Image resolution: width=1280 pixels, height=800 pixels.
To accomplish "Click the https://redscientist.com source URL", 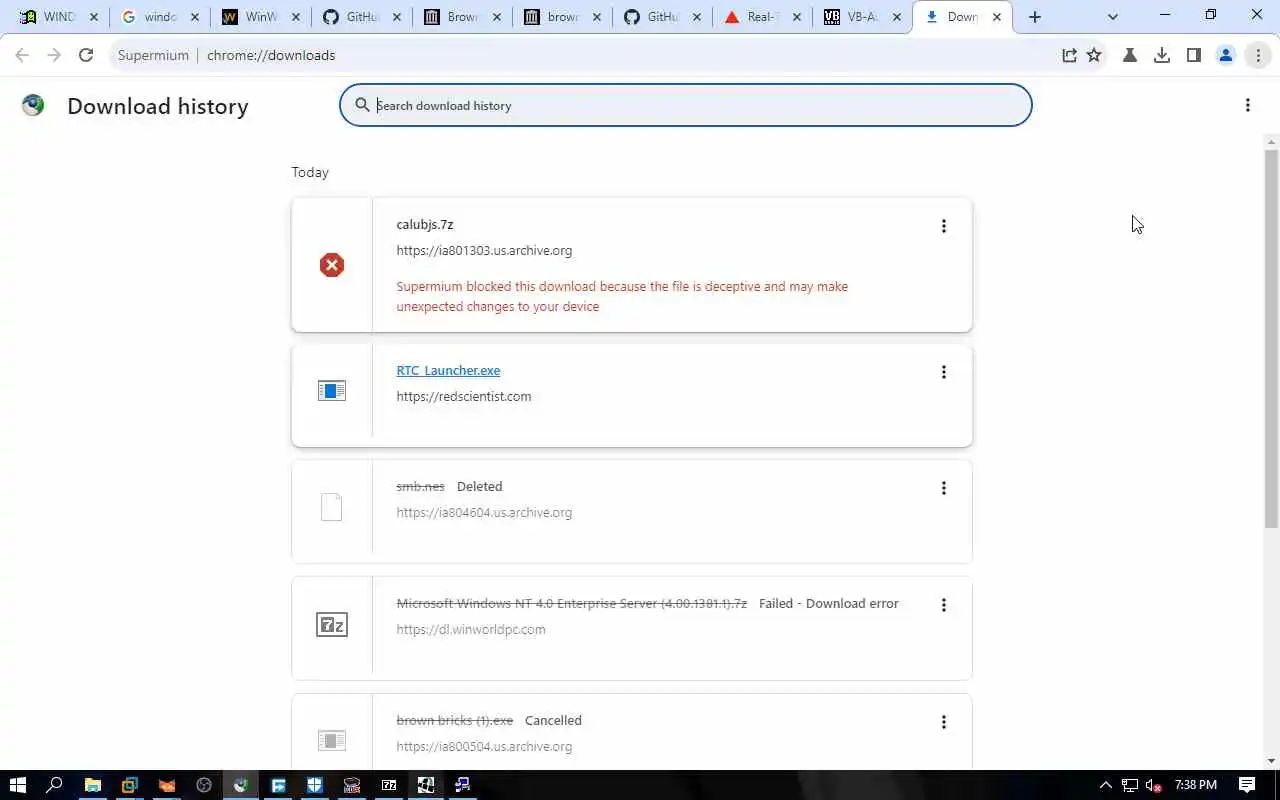I will point(463,396).
